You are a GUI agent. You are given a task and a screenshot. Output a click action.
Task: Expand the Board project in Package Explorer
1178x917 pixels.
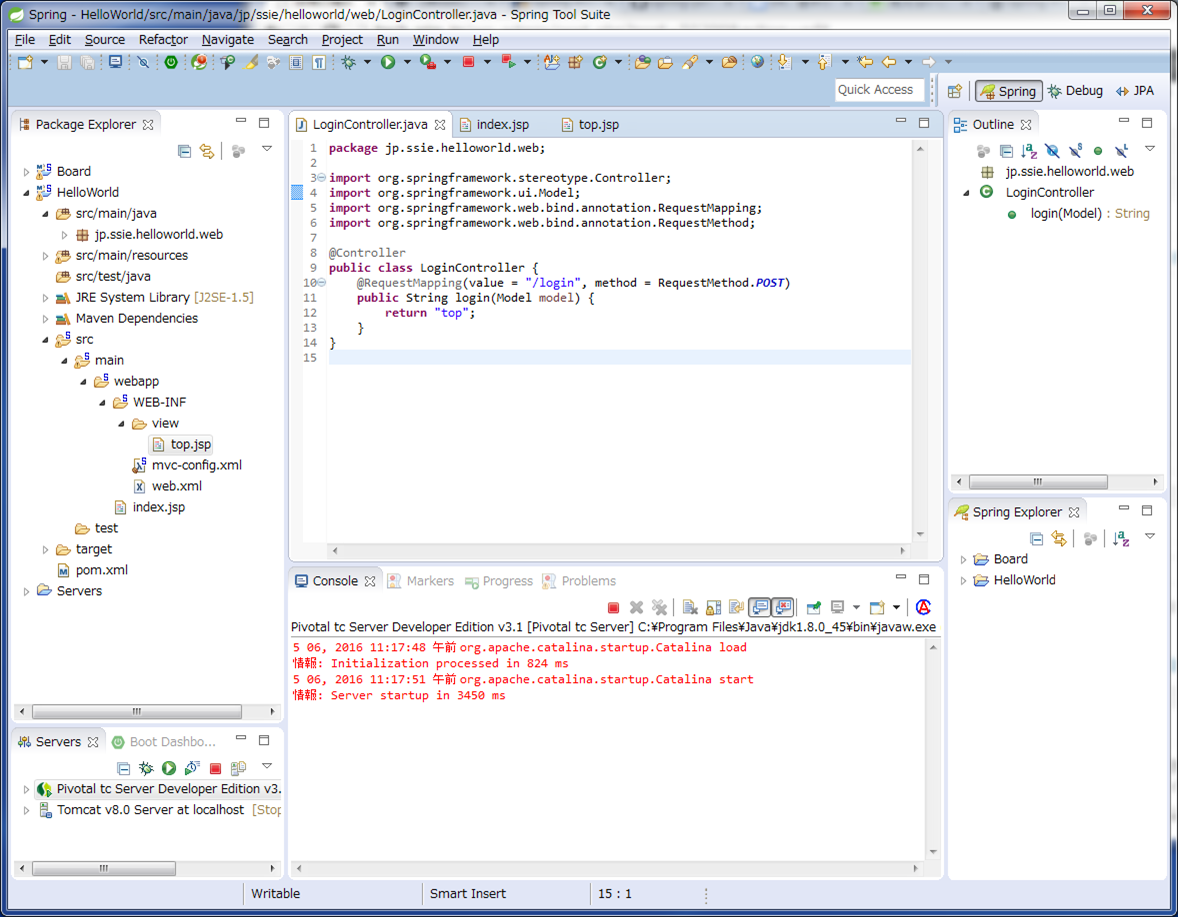pos(27,172)
